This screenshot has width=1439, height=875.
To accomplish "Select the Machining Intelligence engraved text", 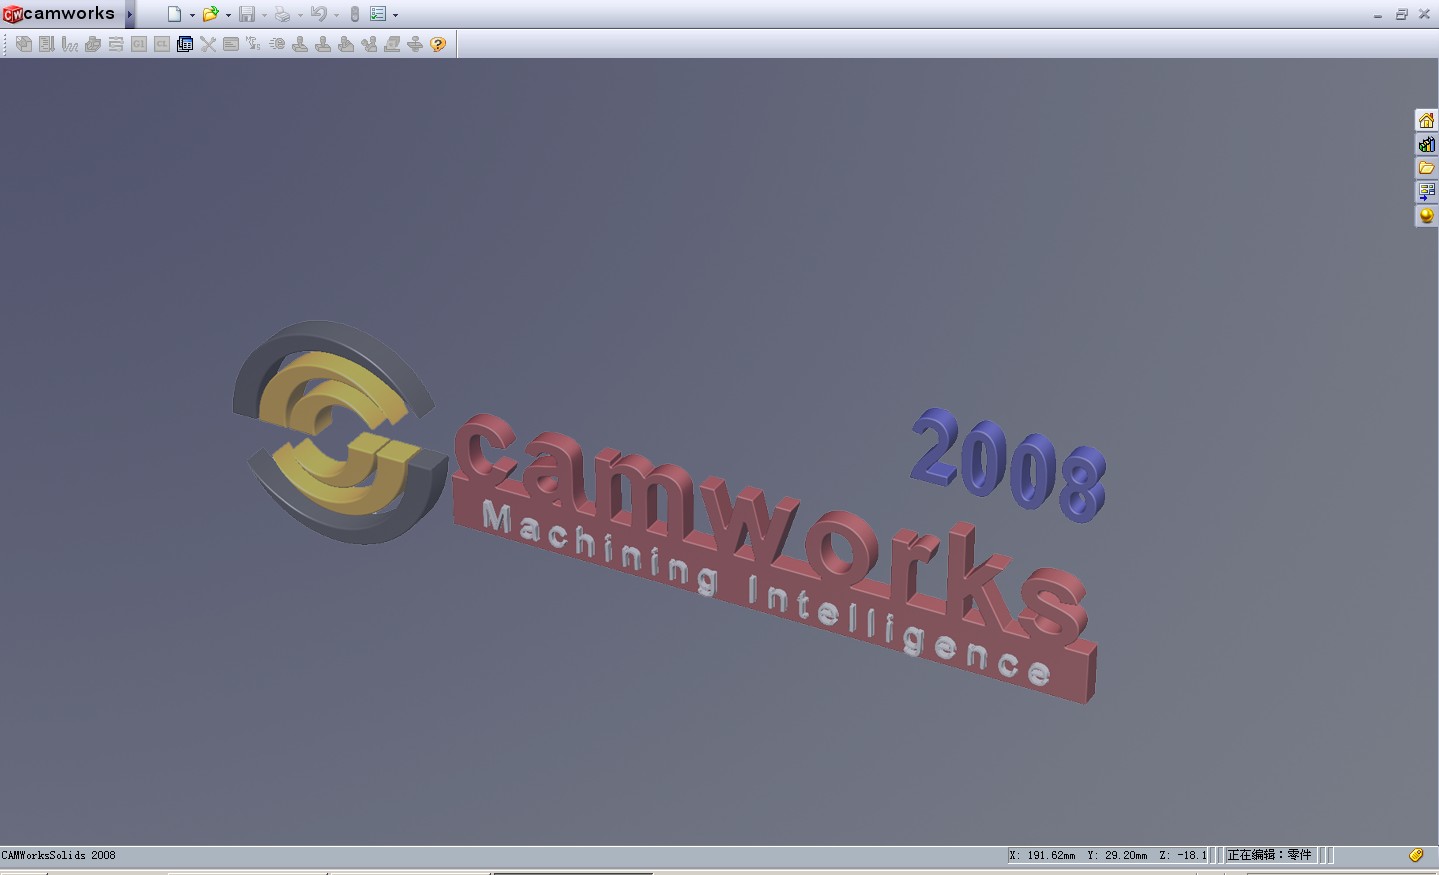I will (x=765, y=594).
